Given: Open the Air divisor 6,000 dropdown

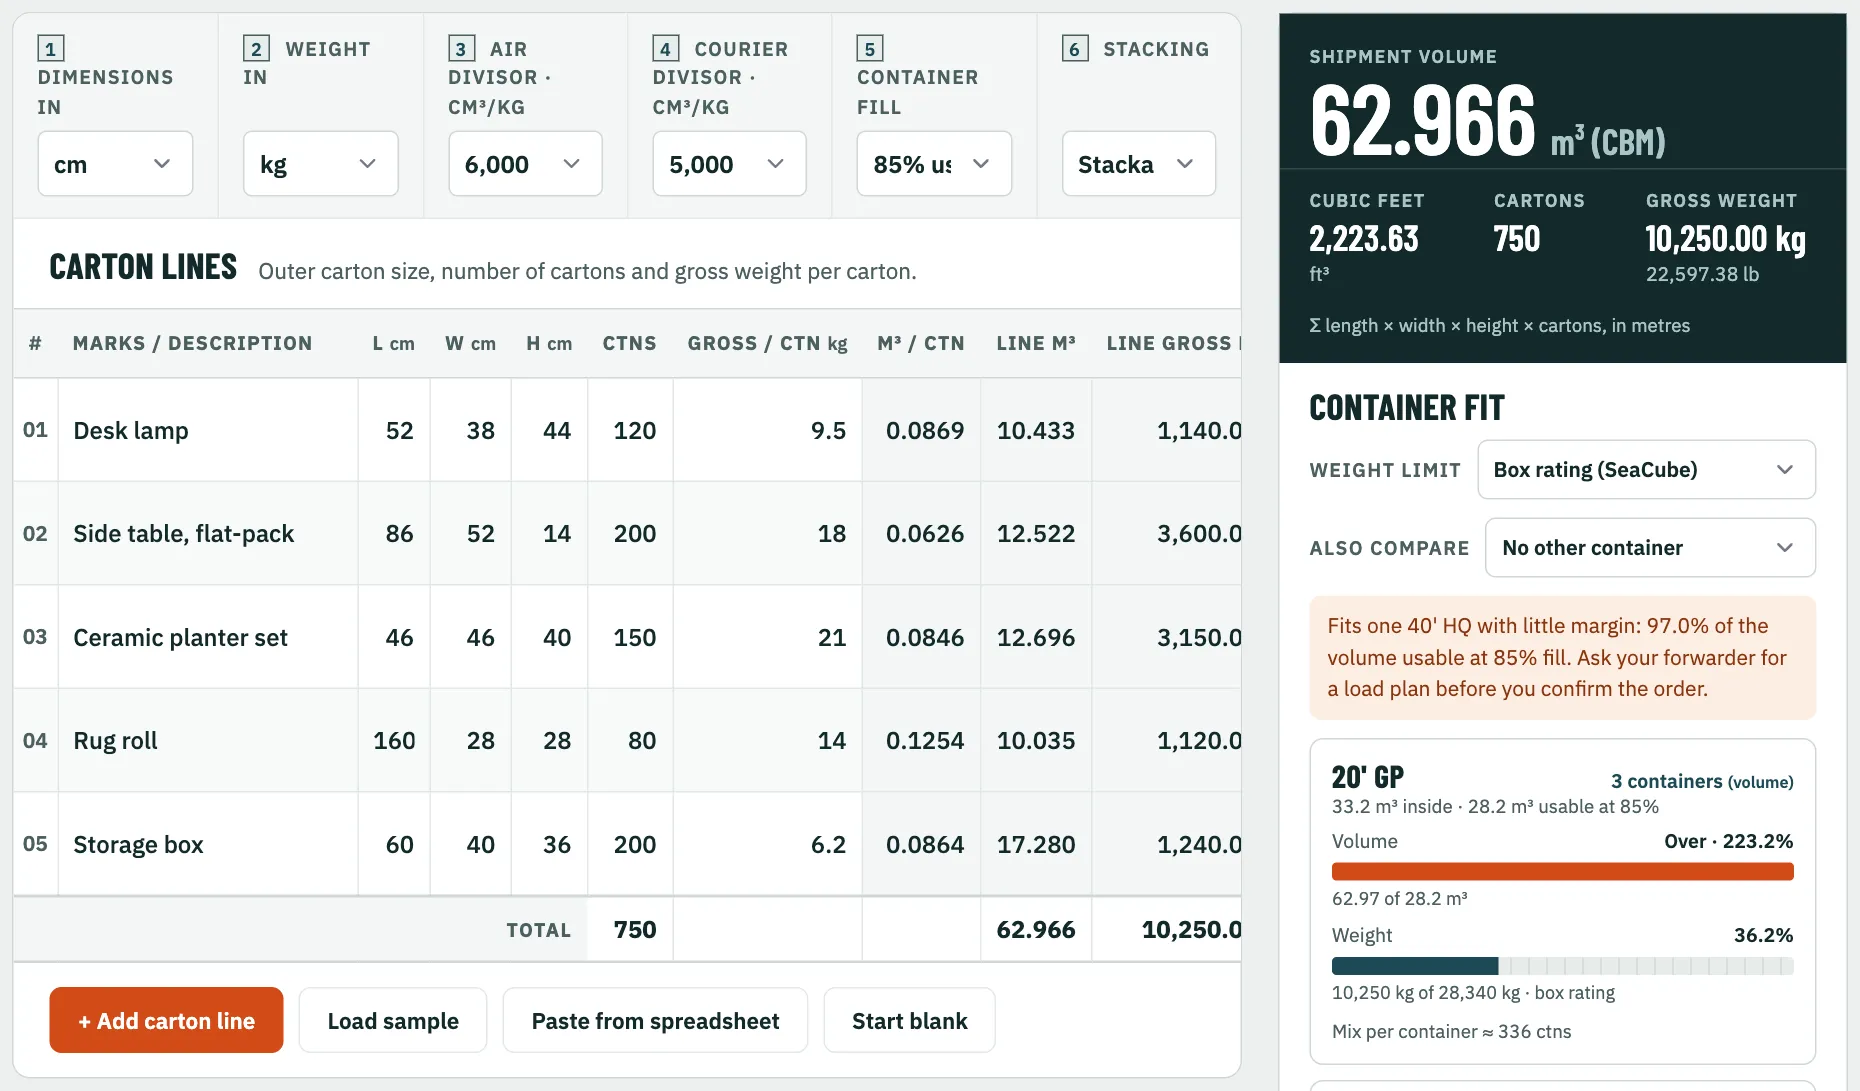Looking at the screenshot, I should (525, 164).
